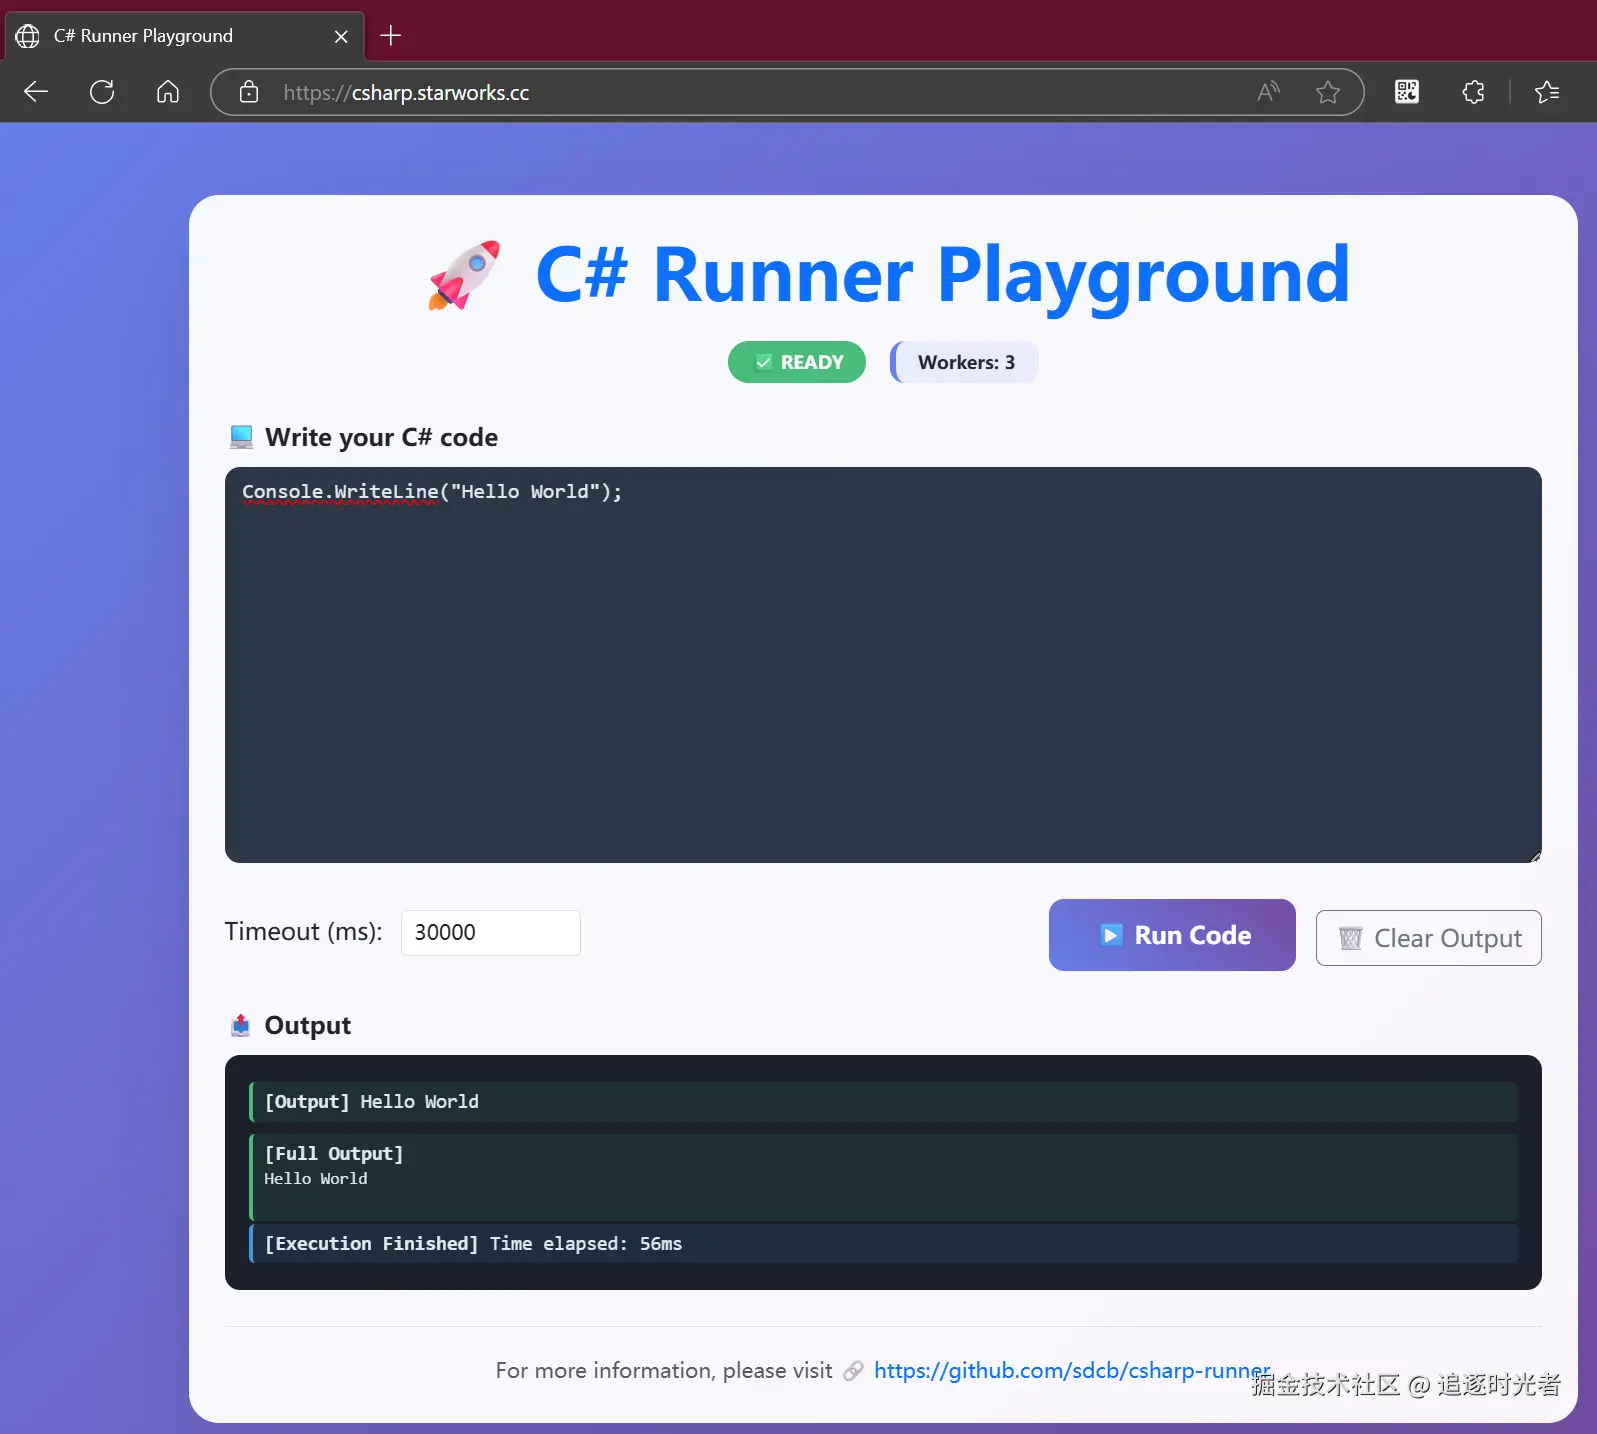Run the code with Run Code button
This screenshot has height=1434, width=1597.
point(1172,935)
